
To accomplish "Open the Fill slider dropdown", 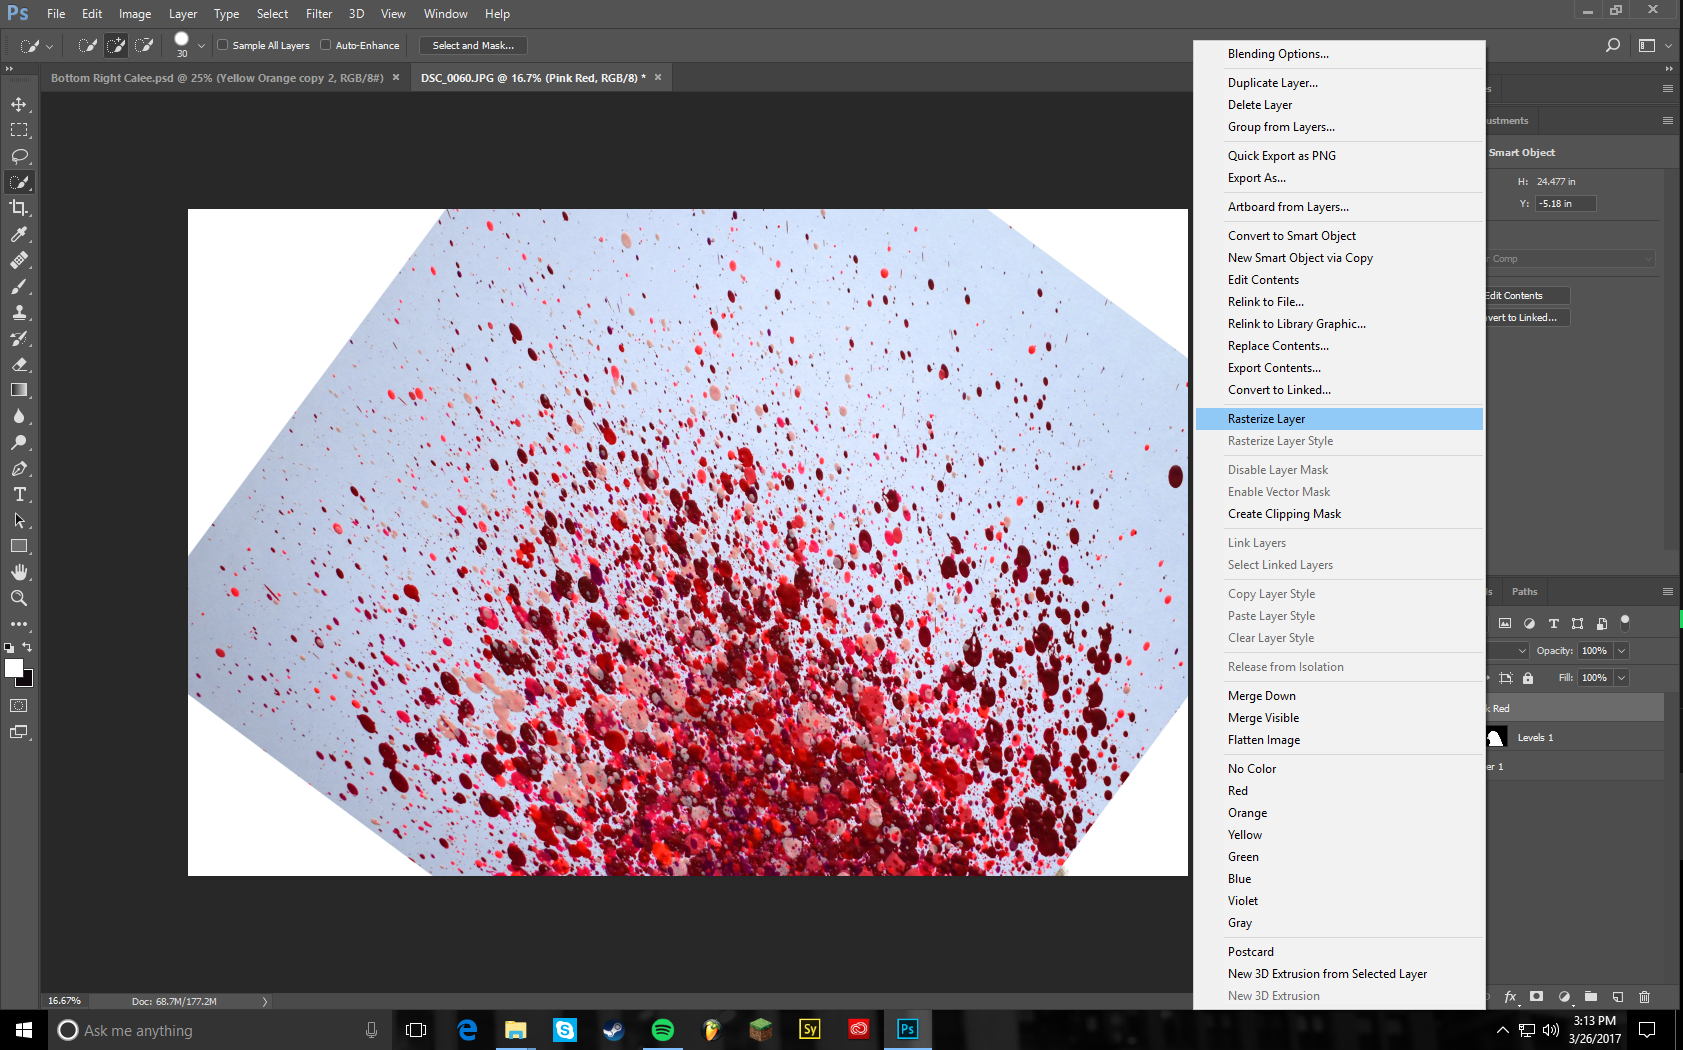I will (1621, 678).
